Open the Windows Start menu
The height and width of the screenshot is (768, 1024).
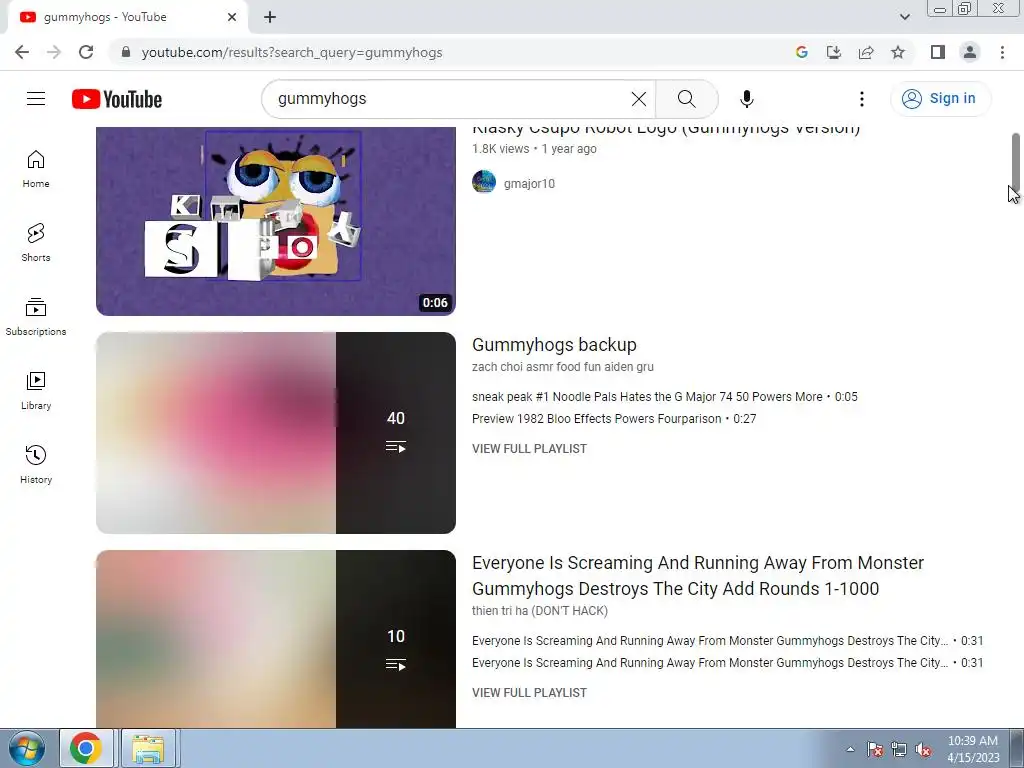coord(26,748)
